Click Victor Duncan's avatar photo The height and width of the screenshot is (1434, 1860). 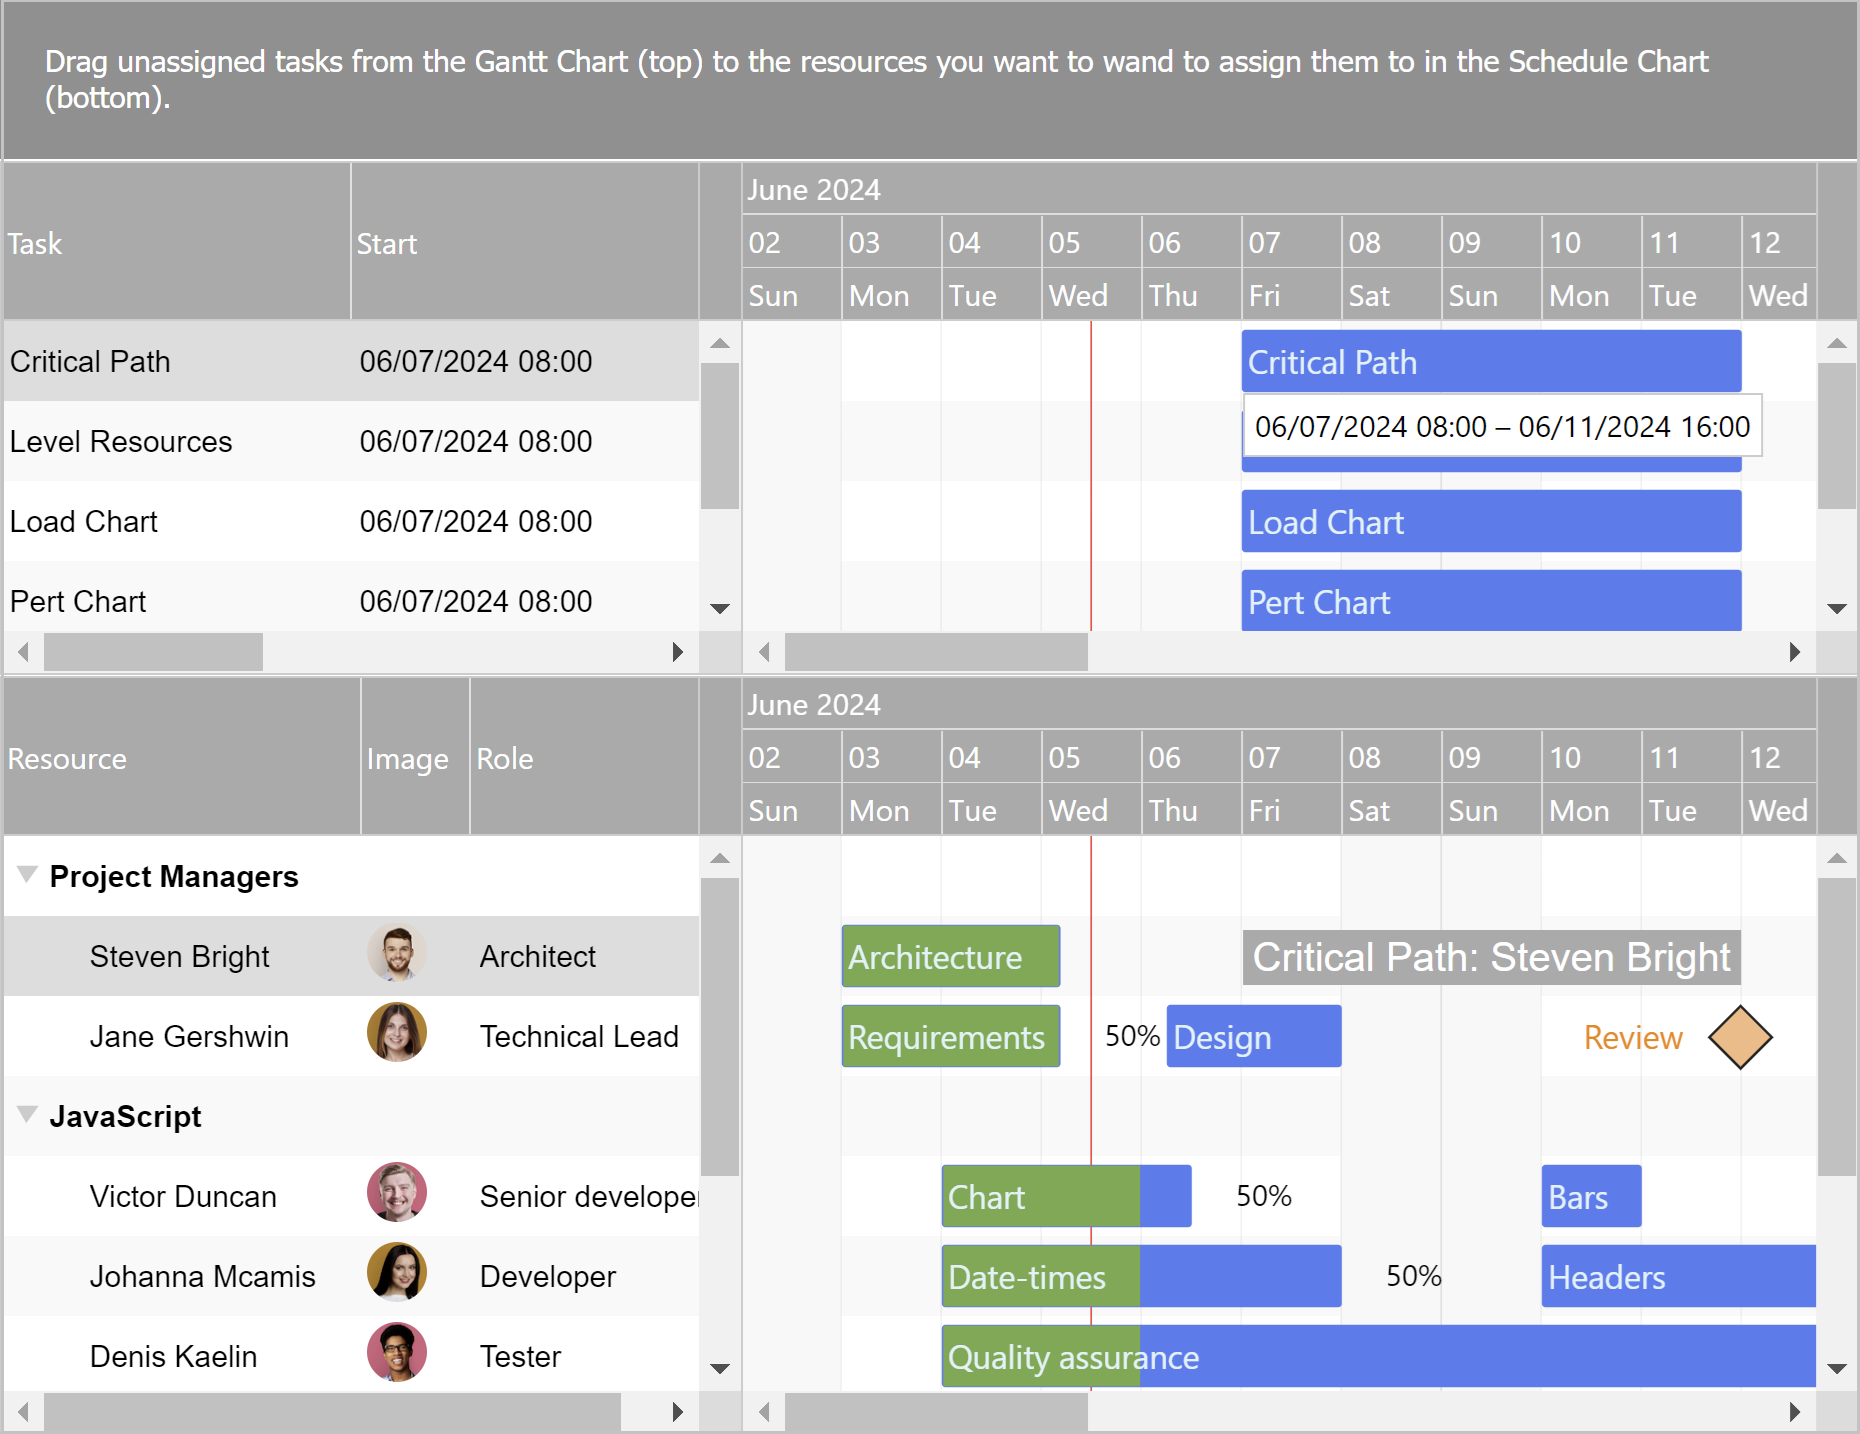(x=396, y=1193)
